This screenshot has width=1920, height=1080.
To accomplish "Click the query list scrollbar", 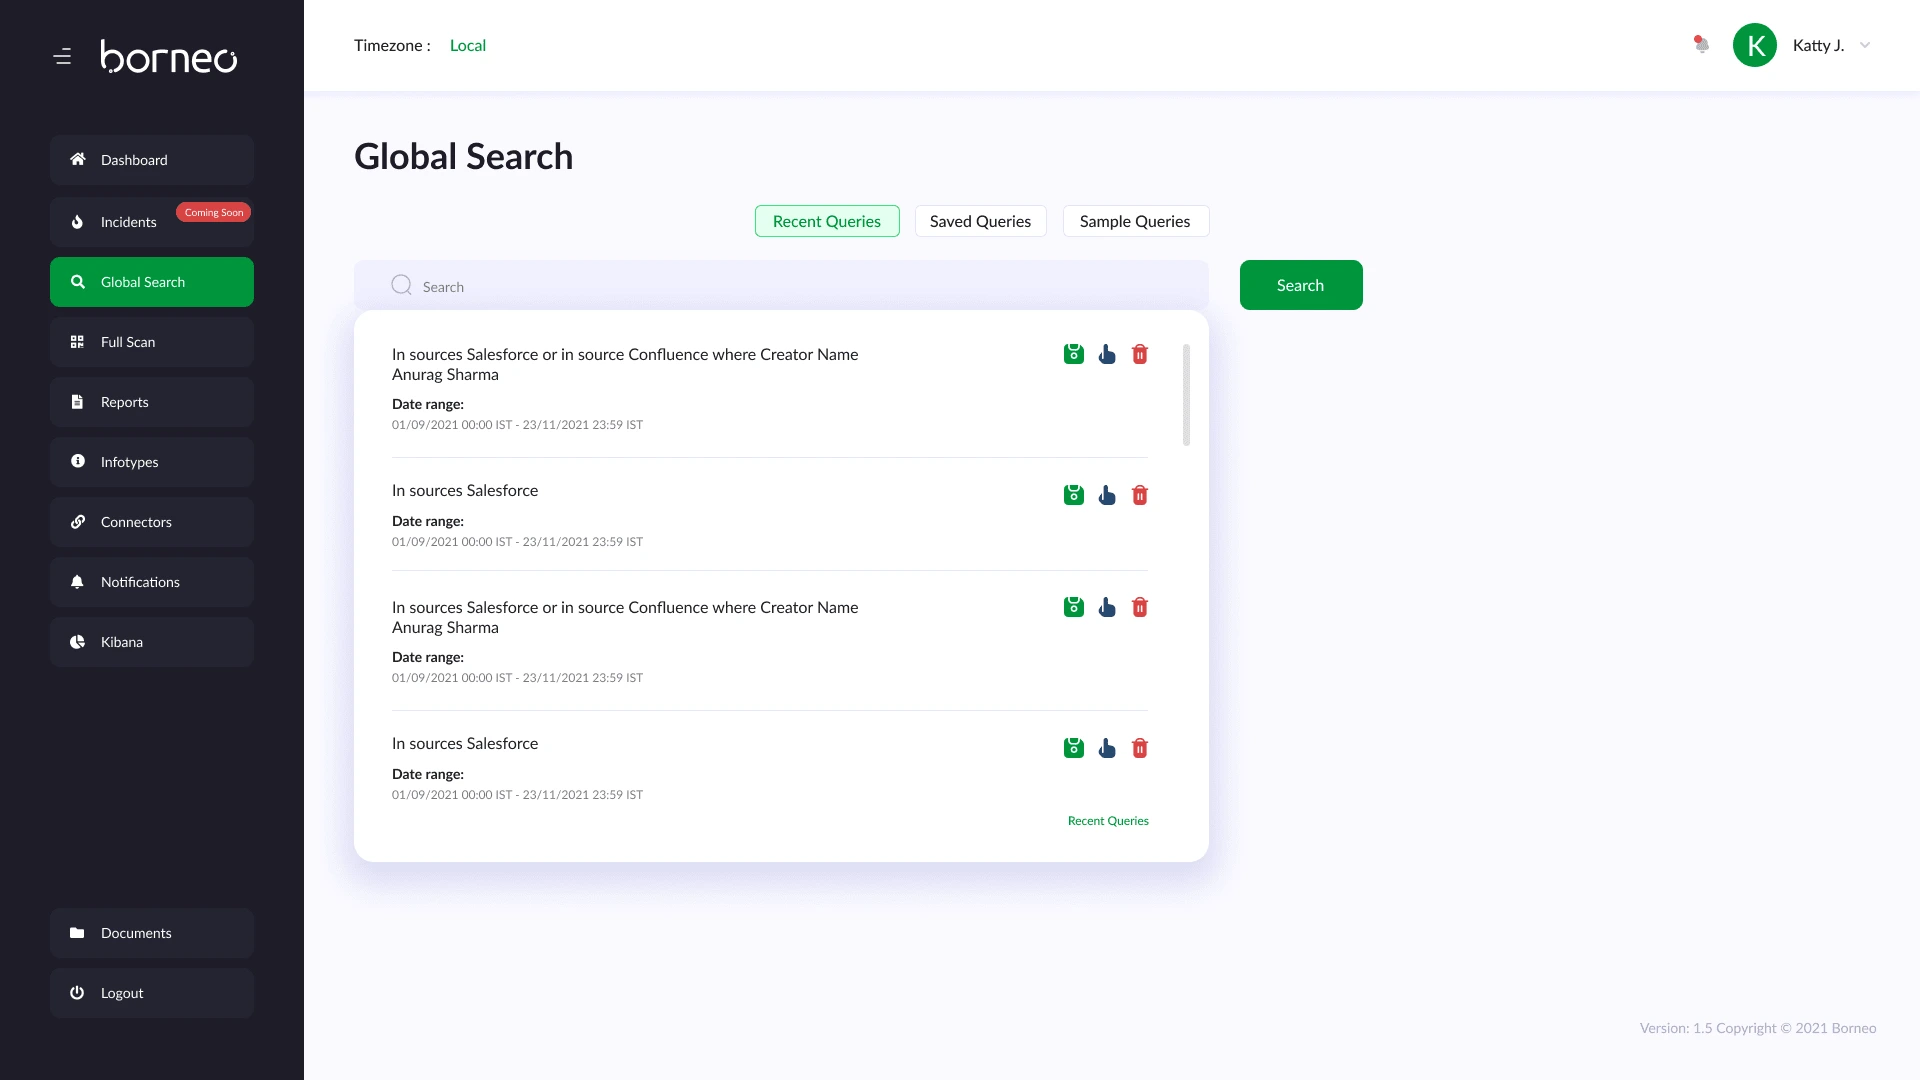I will [1186, 395].
